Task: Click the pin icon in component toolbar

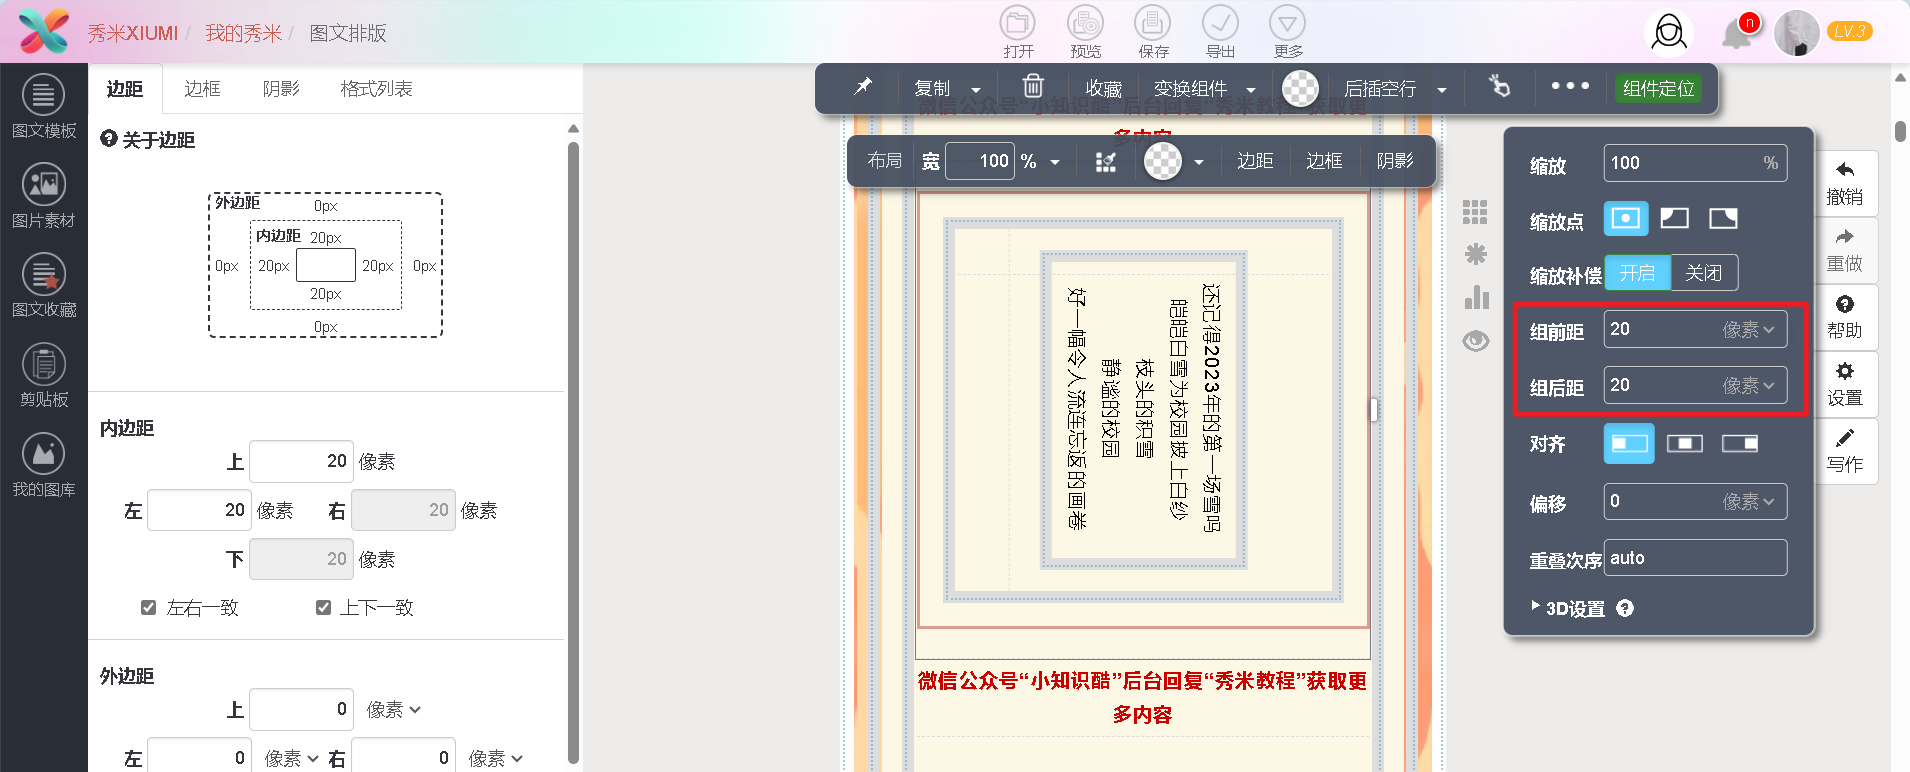Action: click(862, 87)
